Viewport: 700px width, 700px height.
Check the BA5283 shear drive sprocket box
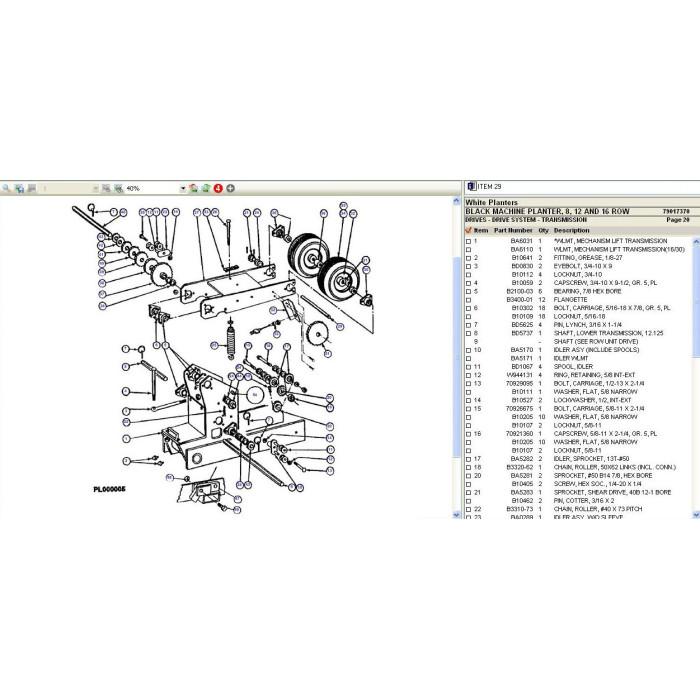point(468,492)
